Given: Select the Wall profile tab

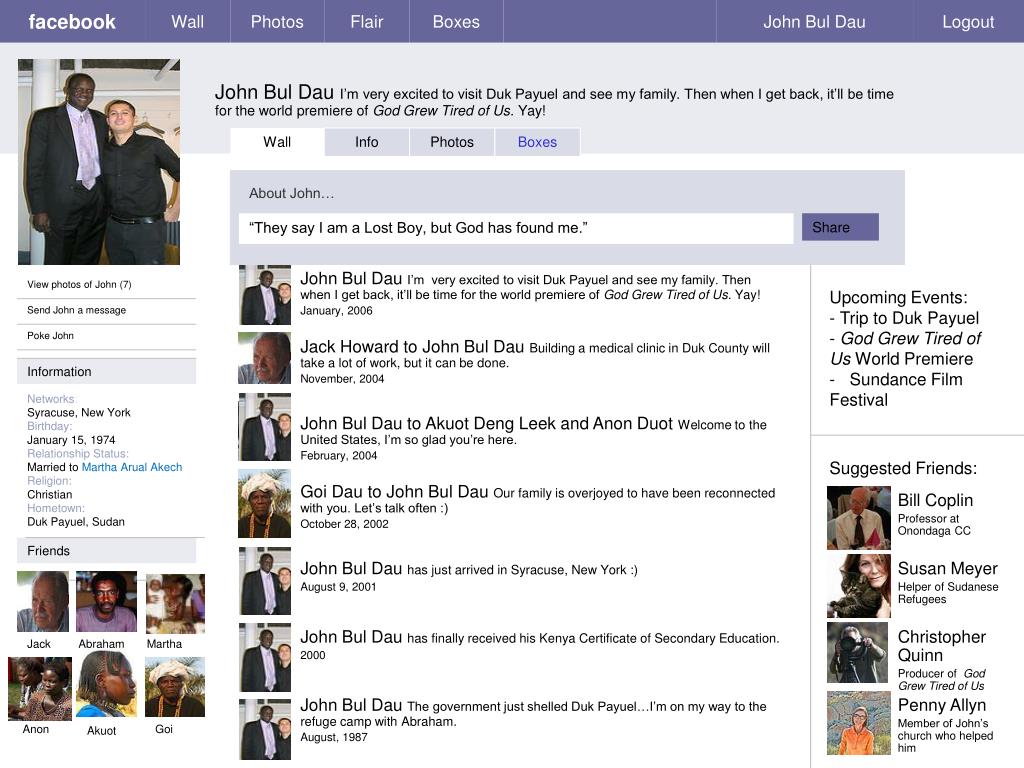Looking at the screenshot, I should pos(277,142).
